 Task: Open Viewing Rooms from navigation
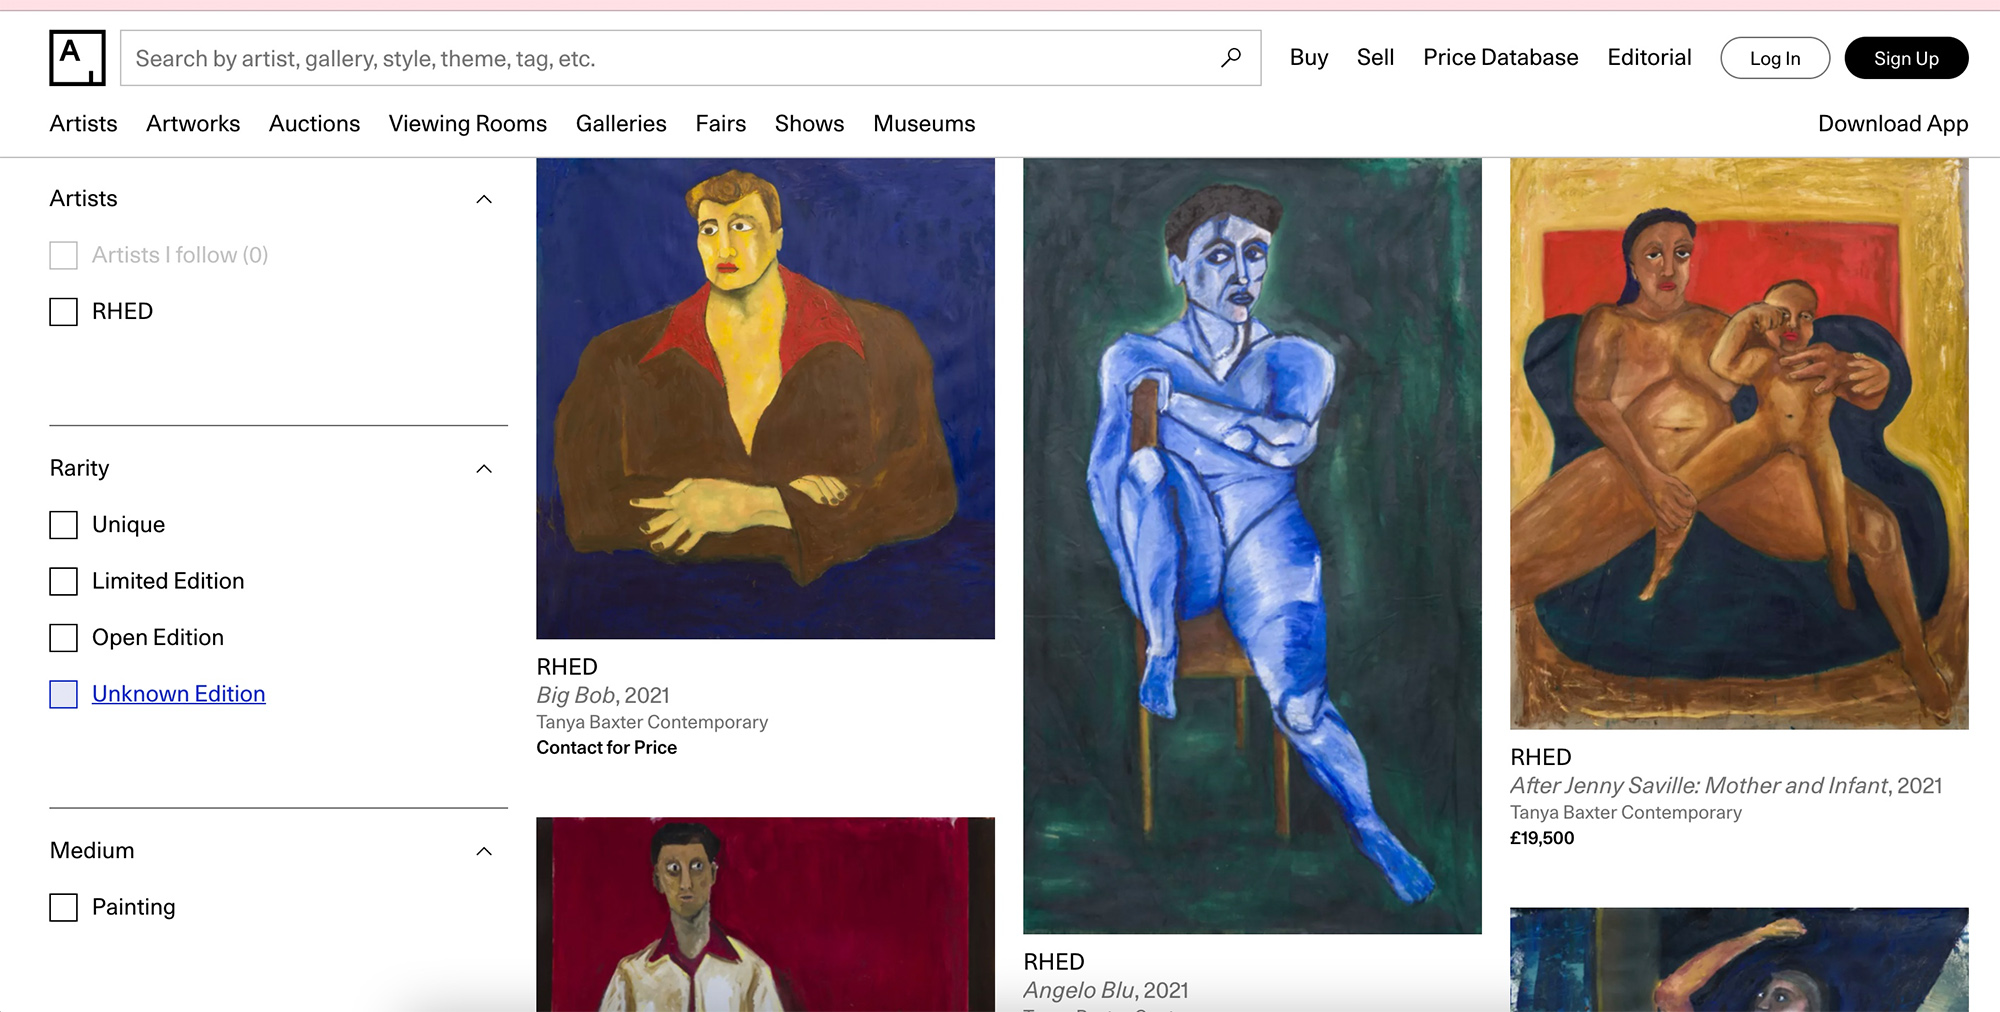click(x=467, y=124)
